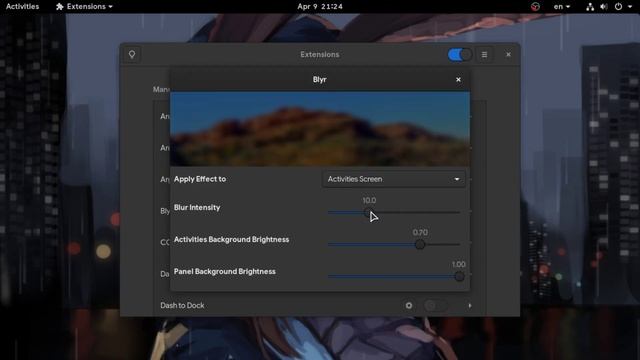Screen dimensions: 640x360
Task: Click the Blur Intensity label
Action: (x=197, y=207)
